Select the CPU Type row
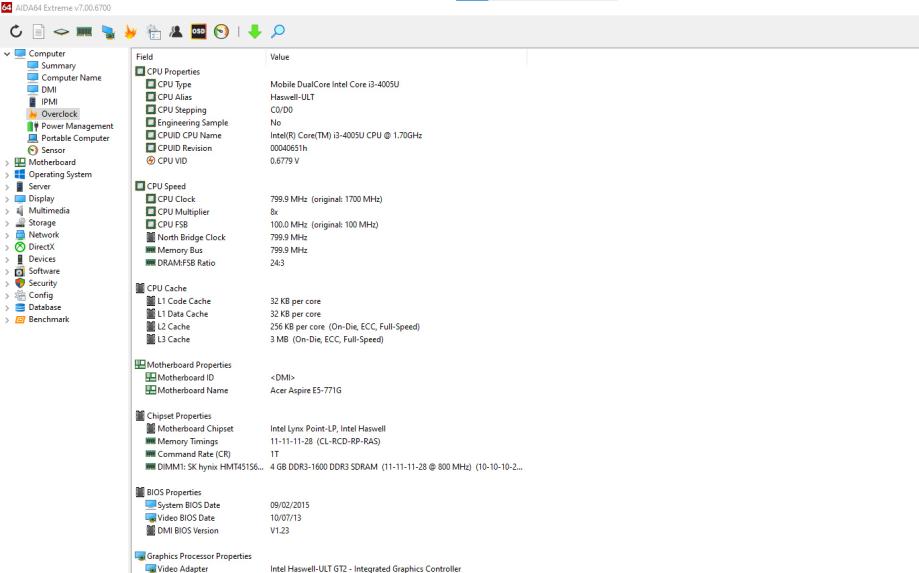The height and width of the screenshot is (573, 919). click(331, 84)
